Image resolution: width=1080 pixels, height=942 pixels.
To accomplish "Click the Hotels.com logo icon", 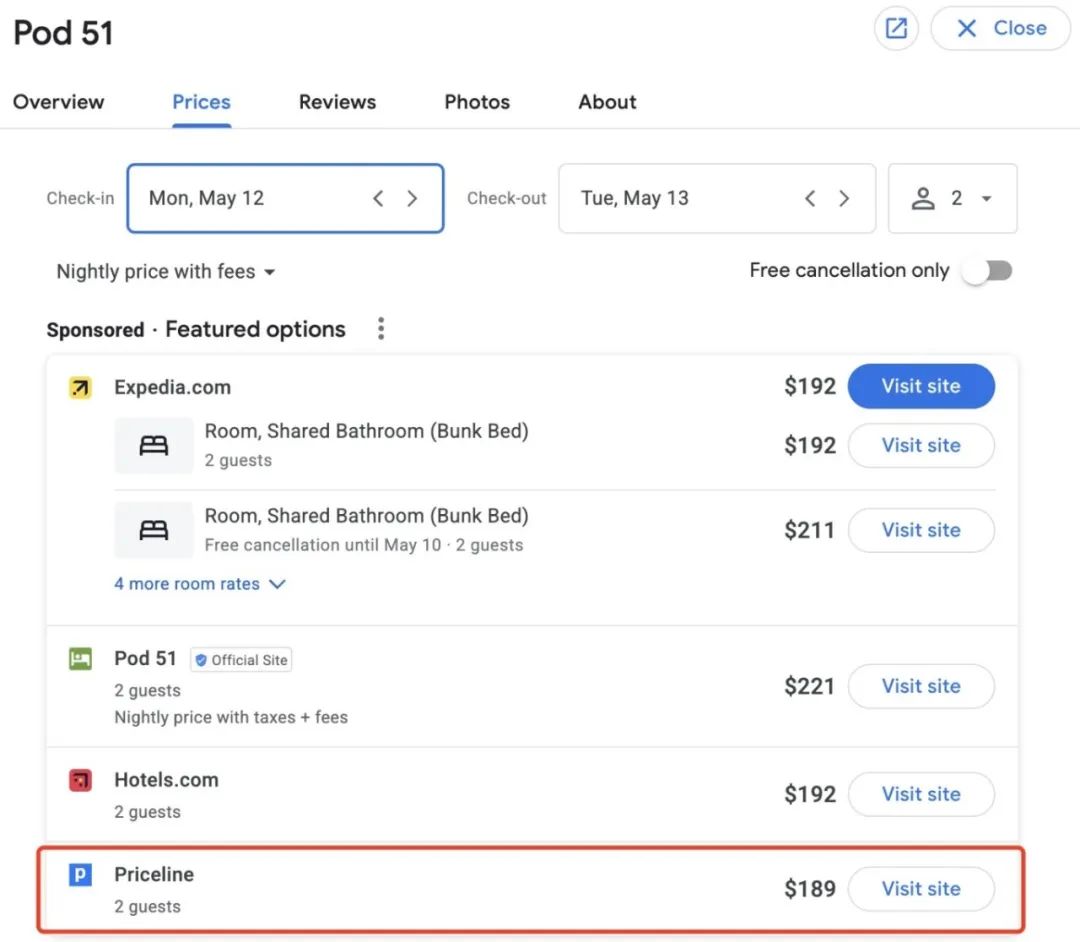I will tap(80, 780).
